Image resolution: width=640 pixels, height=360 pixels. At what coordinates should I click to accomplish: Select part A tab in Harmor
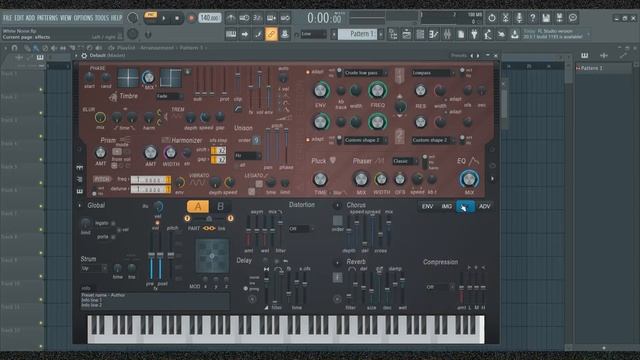(198, 207)
